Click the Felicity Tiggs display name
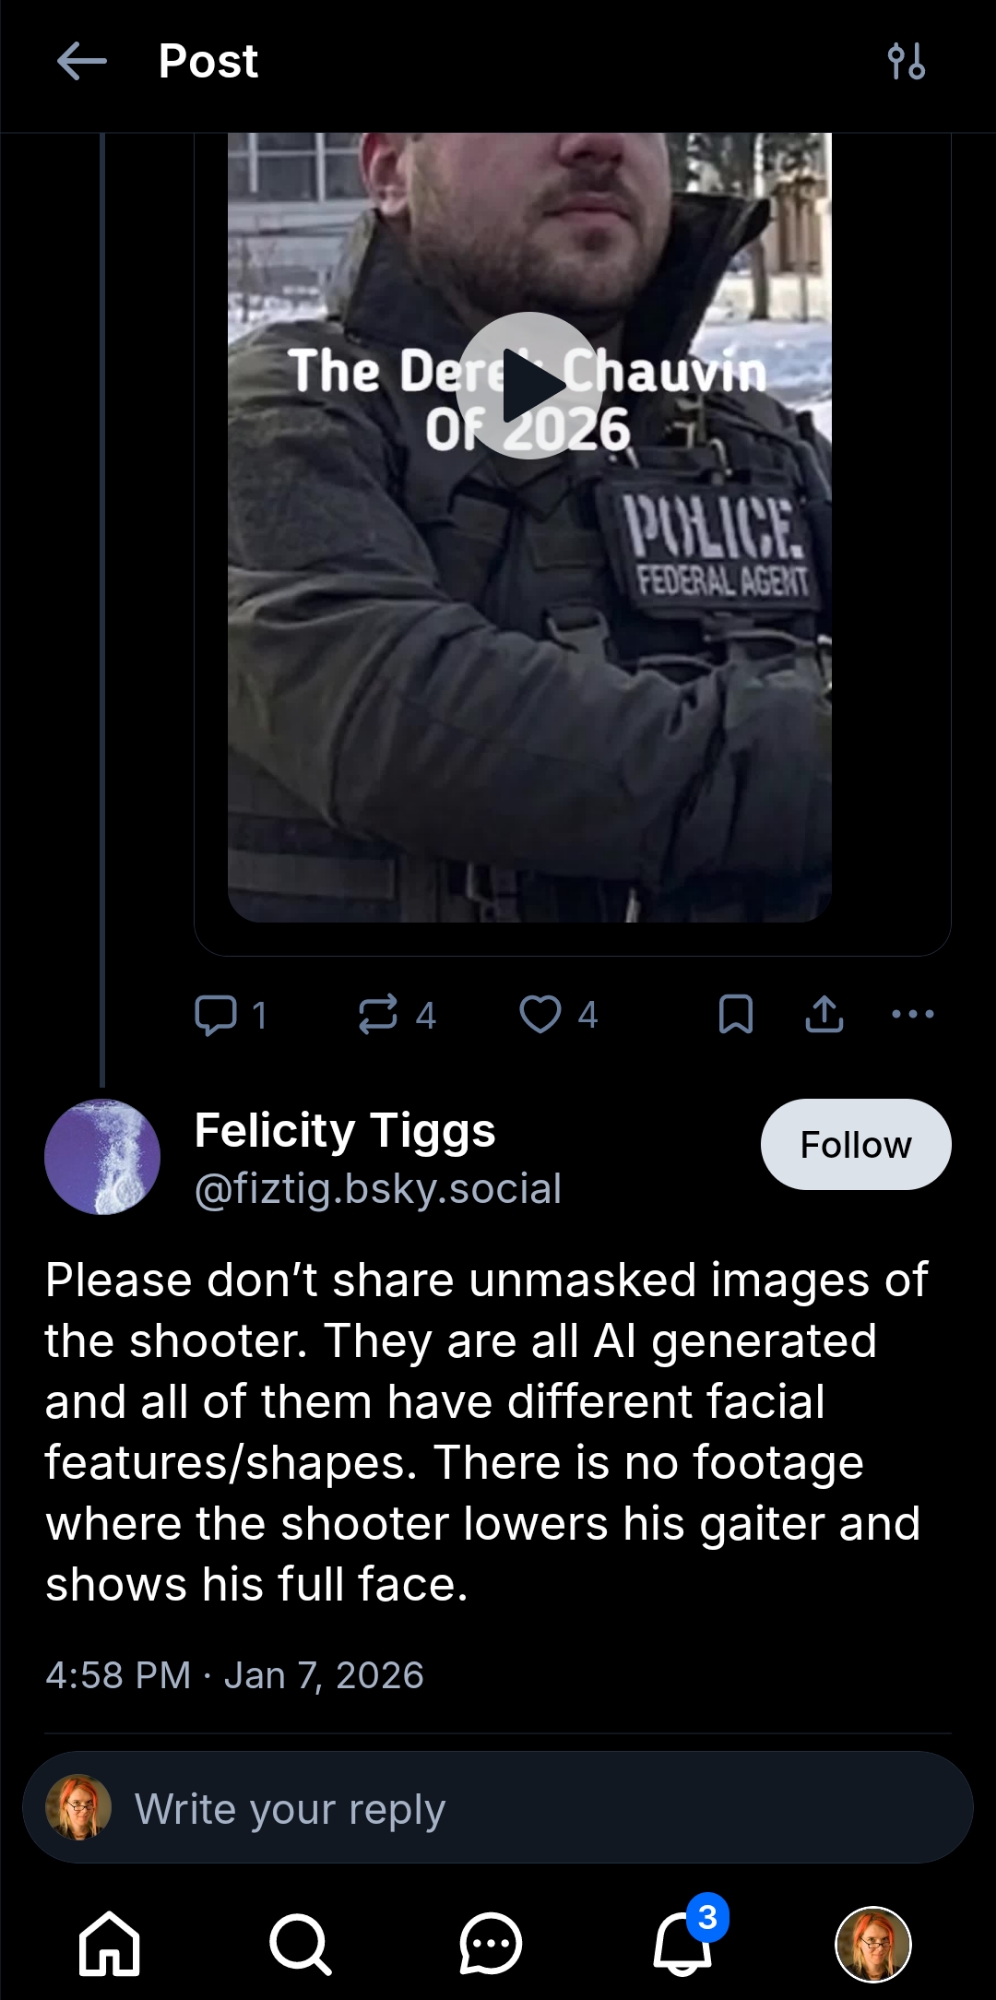The image size is (996, 2000). pos(345,1131)
